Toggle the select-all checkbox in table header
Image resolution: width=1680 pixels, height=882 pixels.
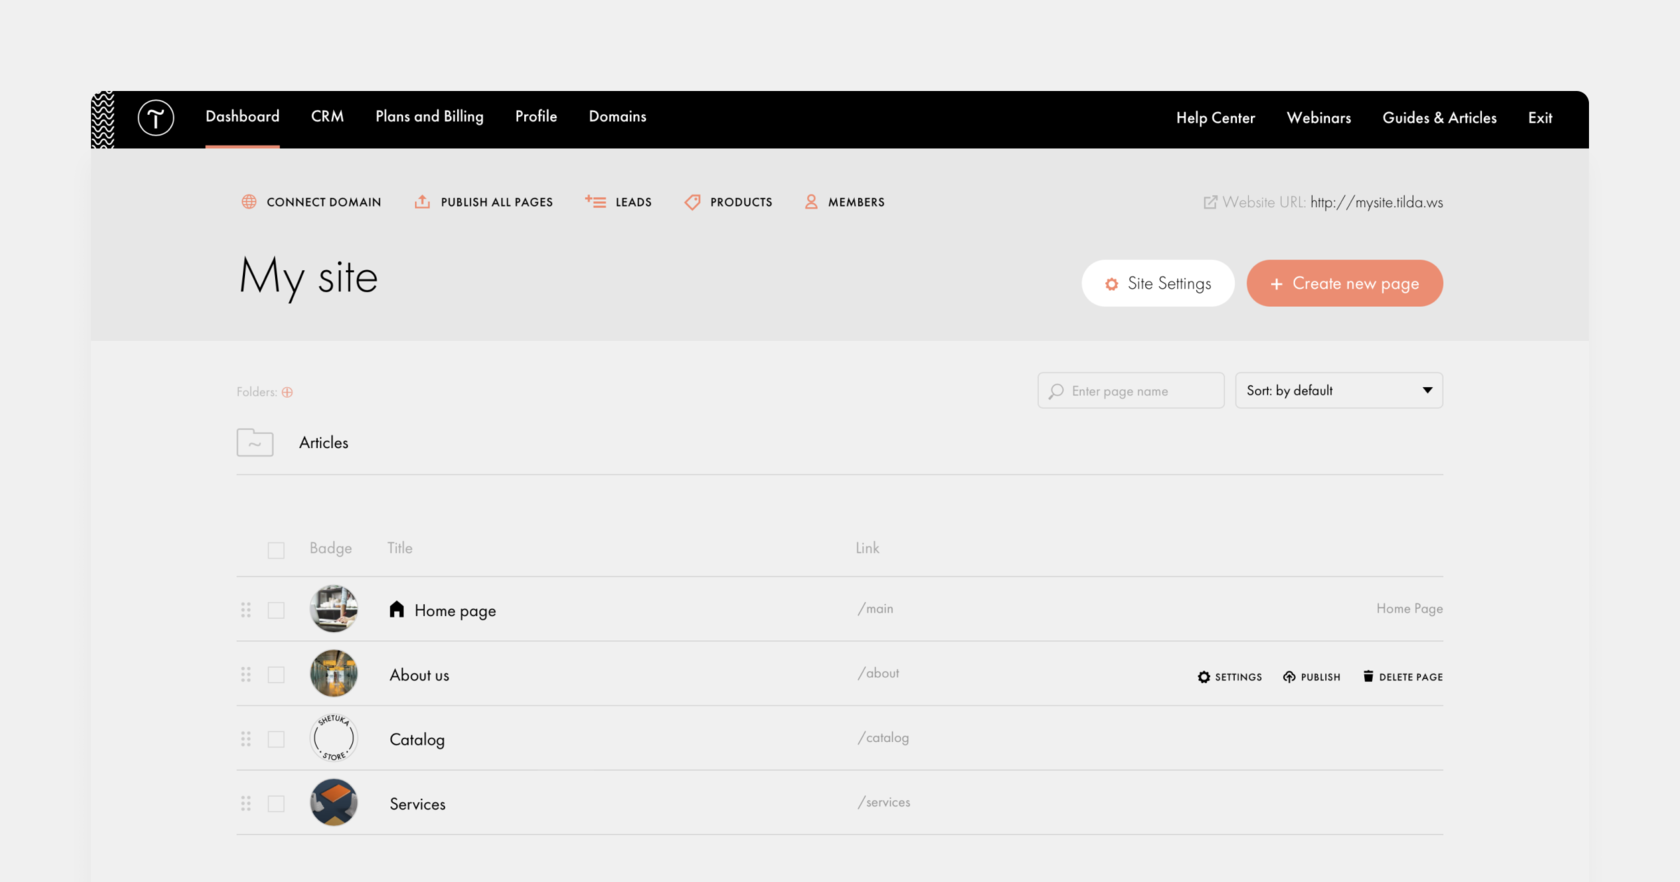tap(276, 550)
